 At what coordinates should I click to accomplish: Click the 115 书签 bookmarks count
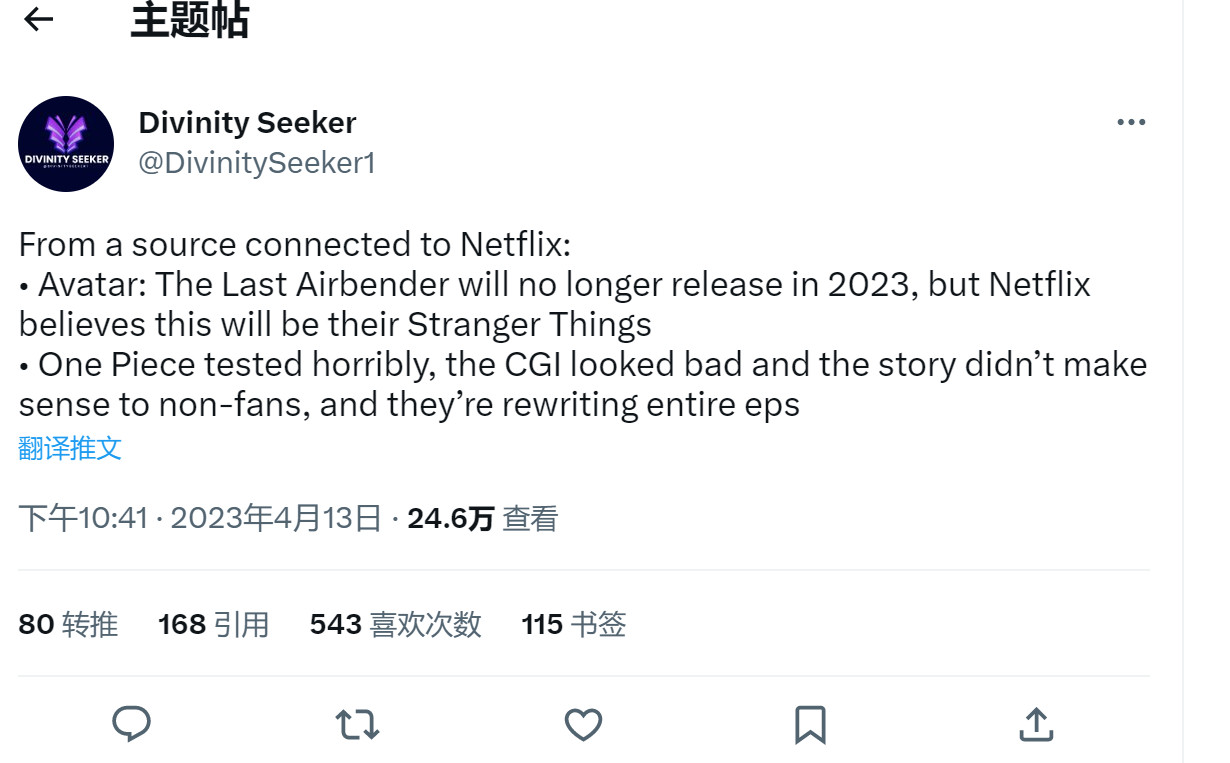coord(573,624)
